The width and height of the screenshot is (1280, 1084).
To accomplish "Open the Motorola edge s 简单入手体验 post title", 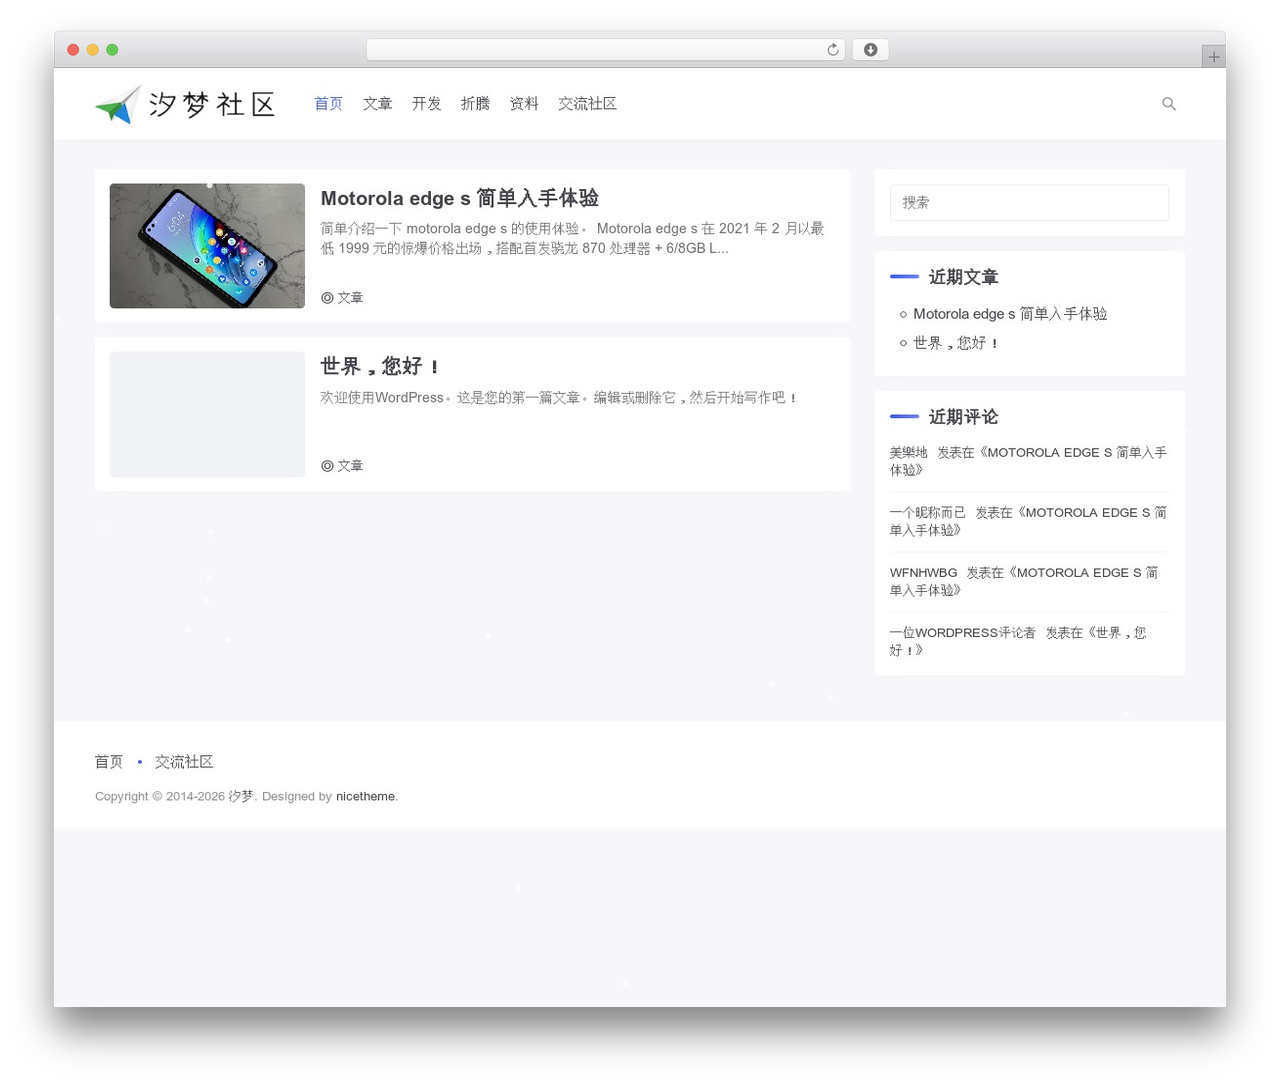I will [460, 198].
